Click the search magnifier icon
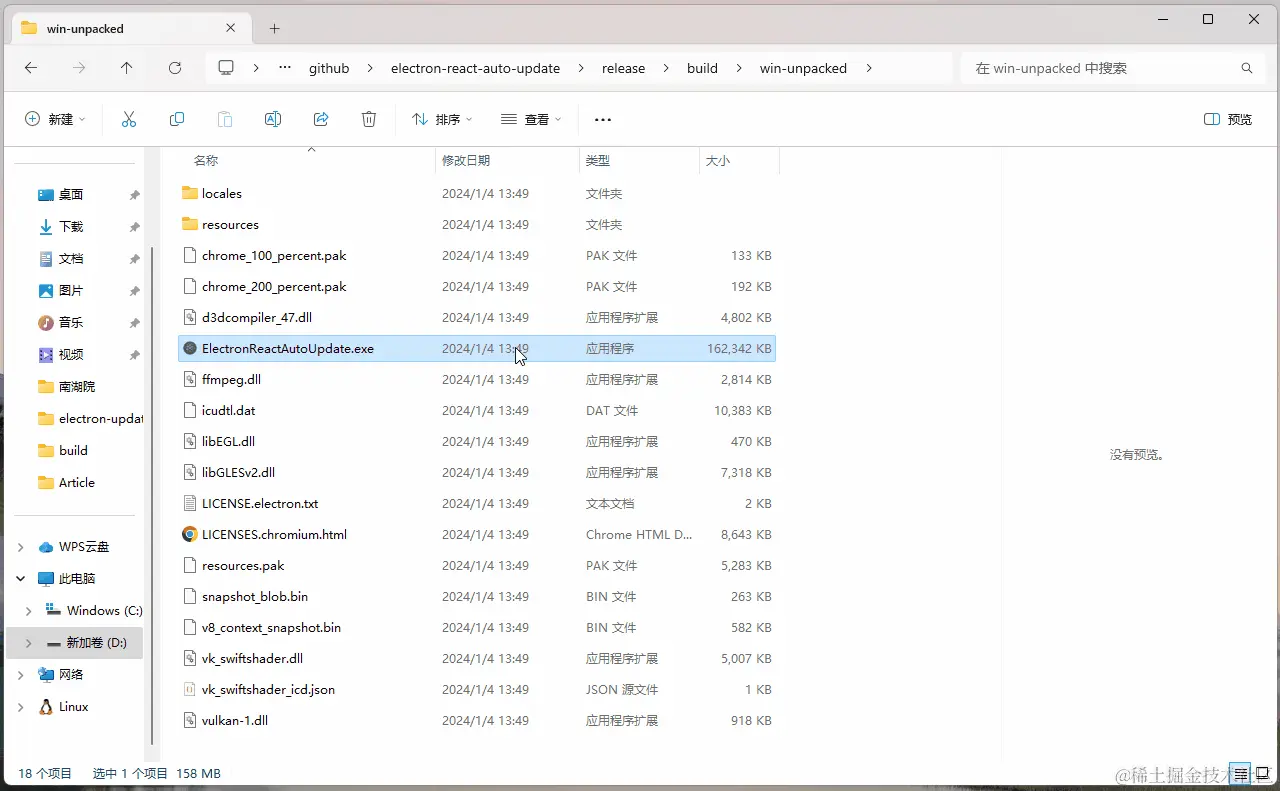The image size is (1280, 791). pyautogui.click(x=1247, y=68)
